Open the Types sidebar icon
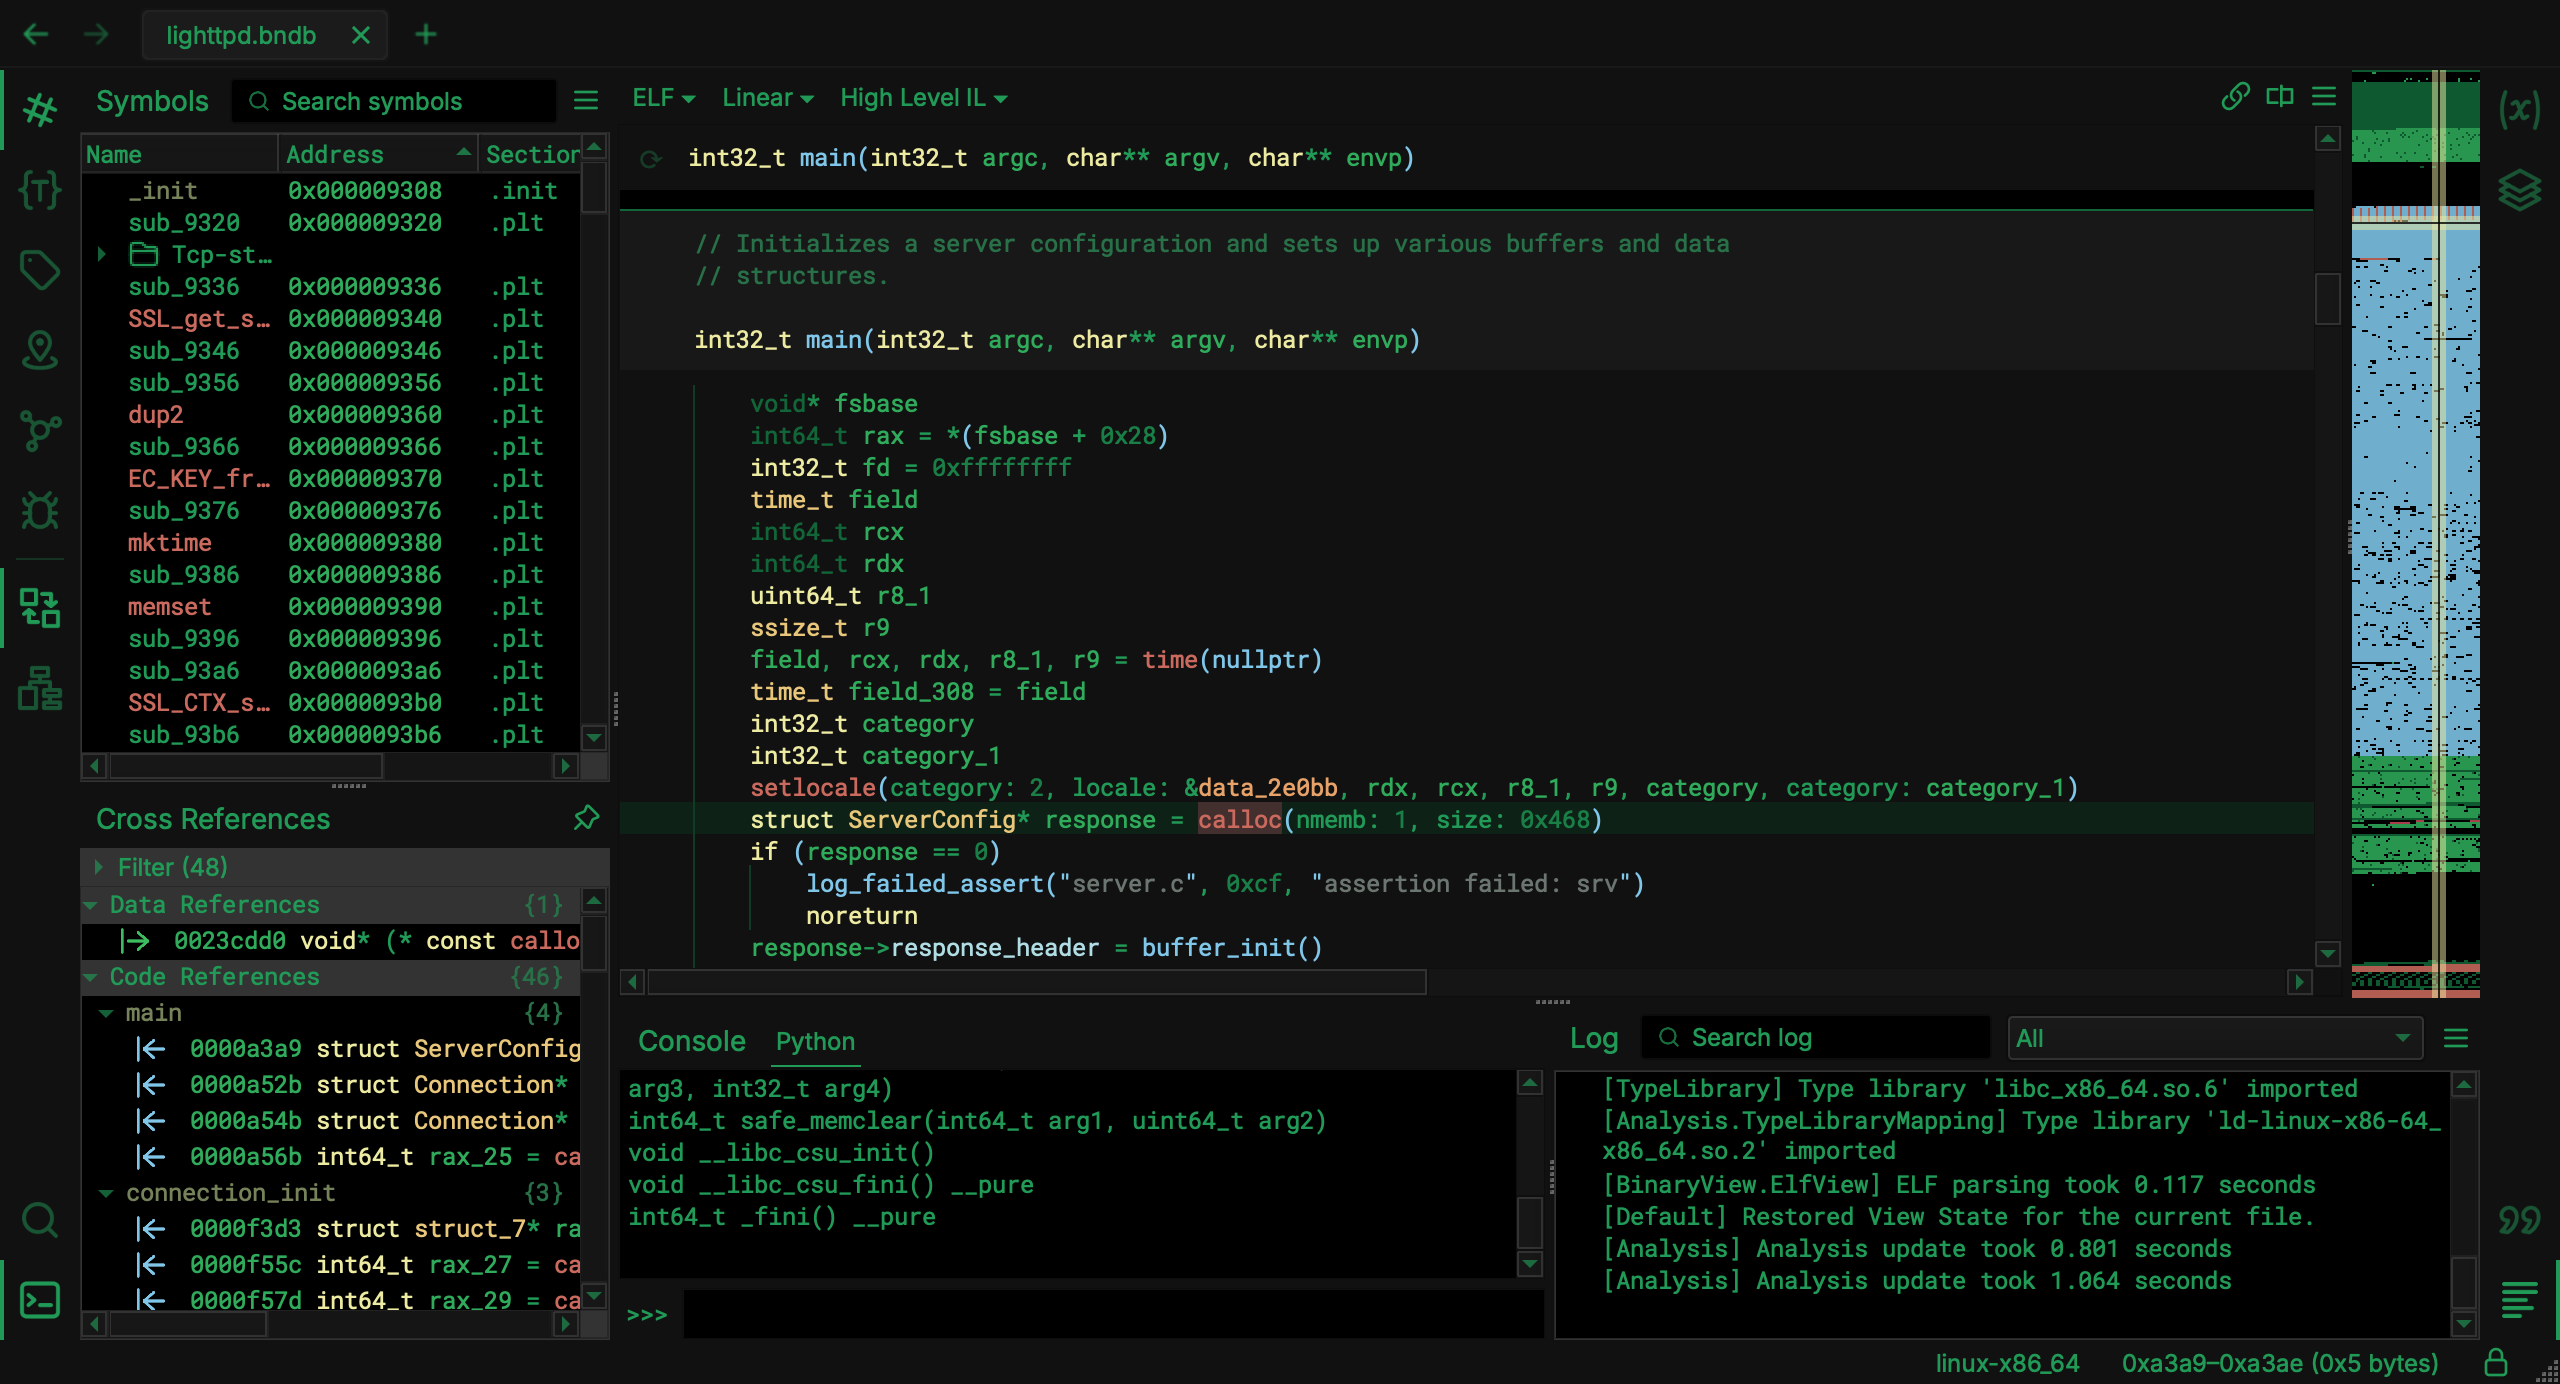2560x1384 pixels. tap(40, 189)
